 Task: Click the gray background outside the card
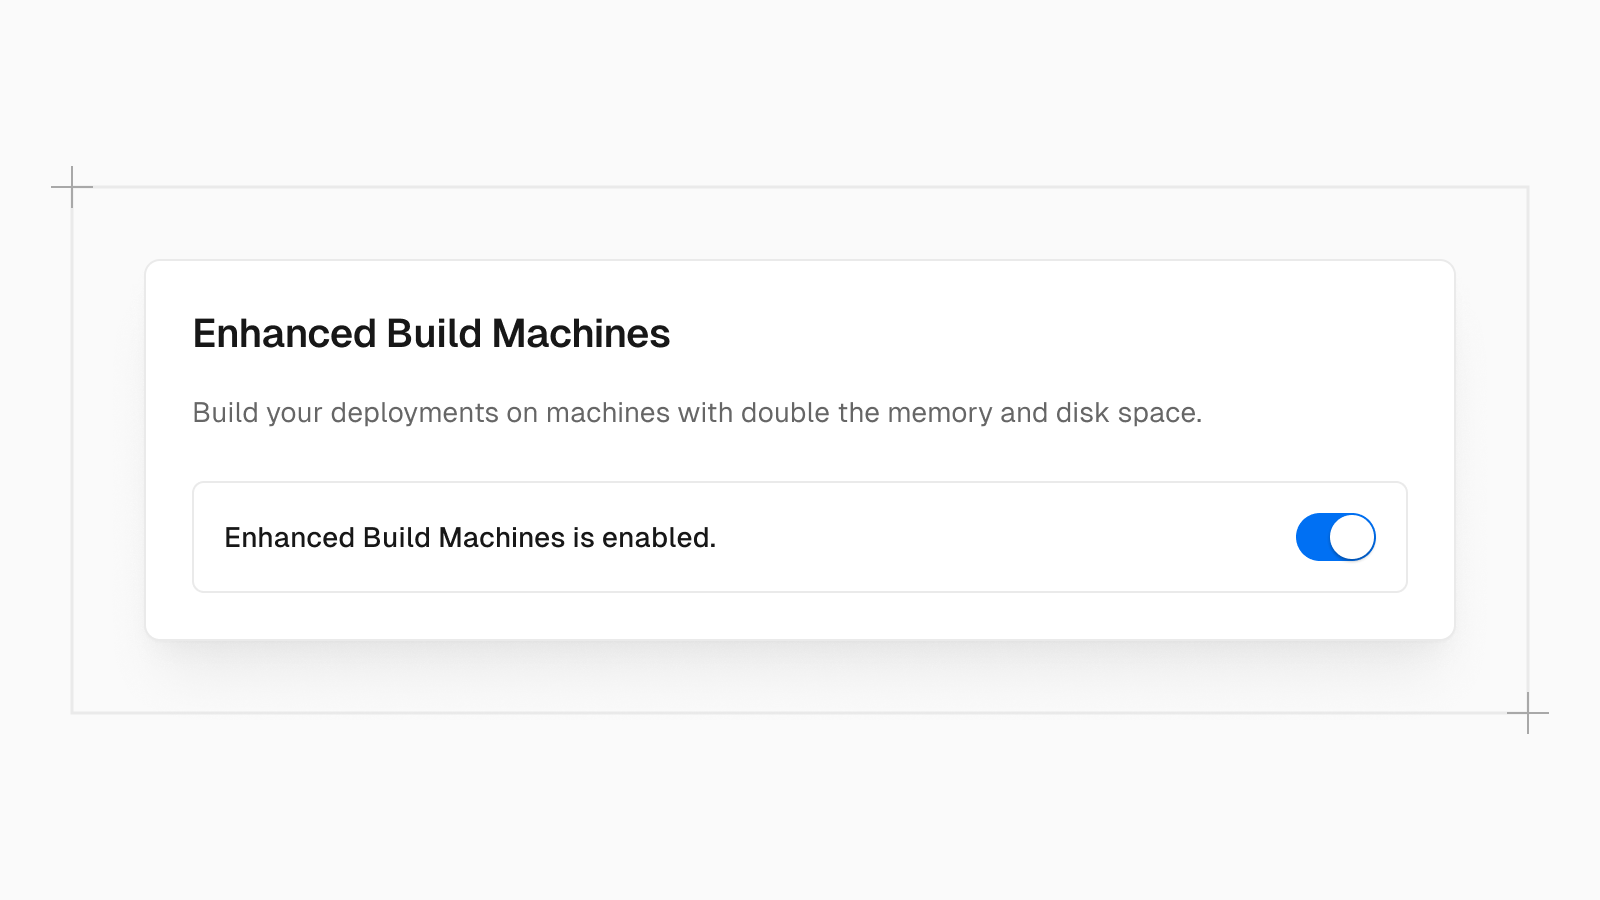pos(800,810)
